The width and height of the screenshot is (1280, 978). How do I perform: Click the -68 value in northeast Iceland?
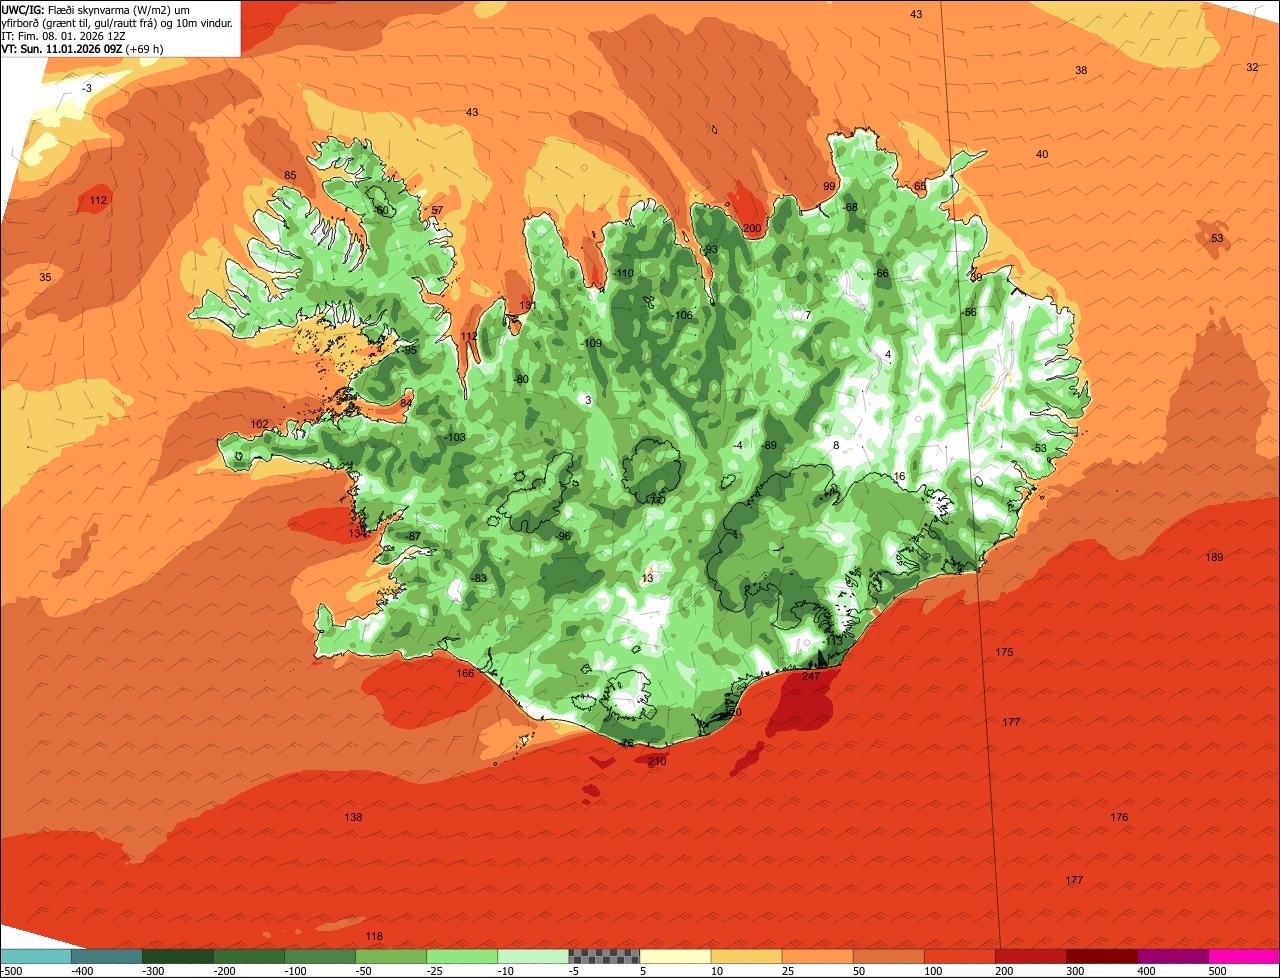850,207
